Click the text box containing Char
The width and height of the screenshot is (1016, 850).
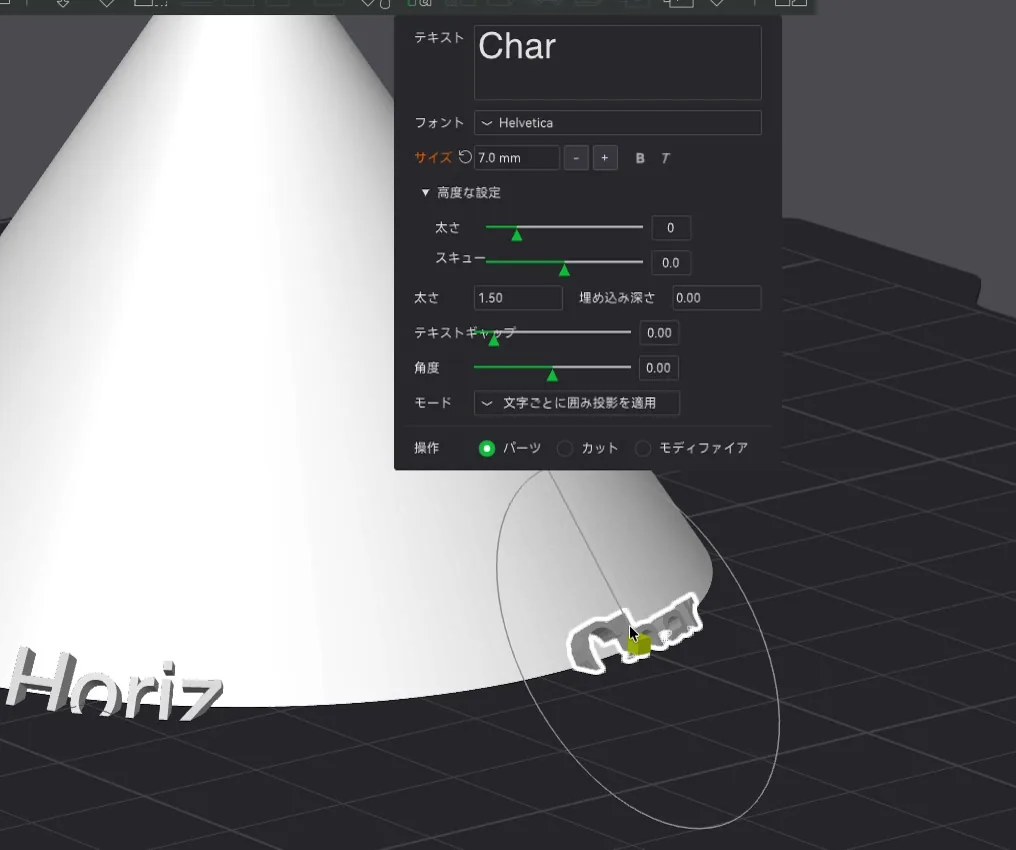618,63
